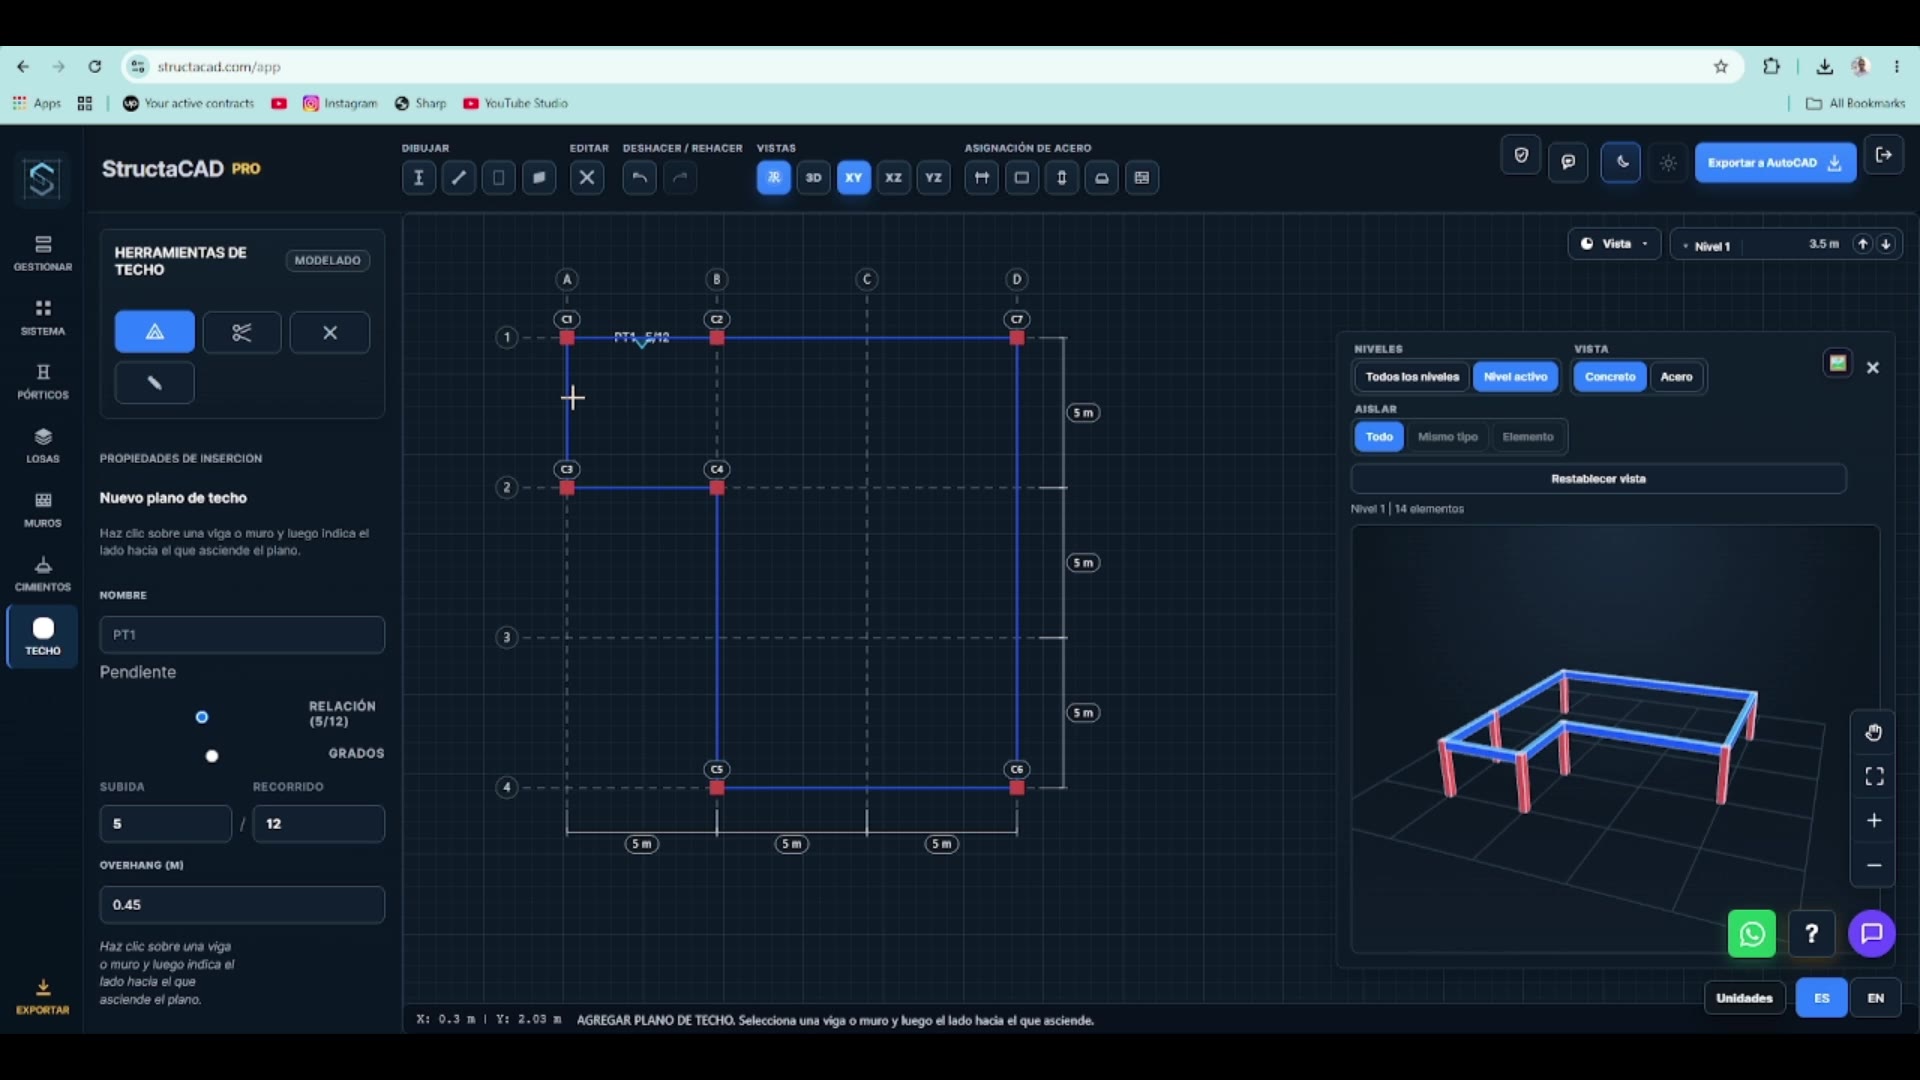
Task: Switch to XY view
Action: tap(854, 178)
